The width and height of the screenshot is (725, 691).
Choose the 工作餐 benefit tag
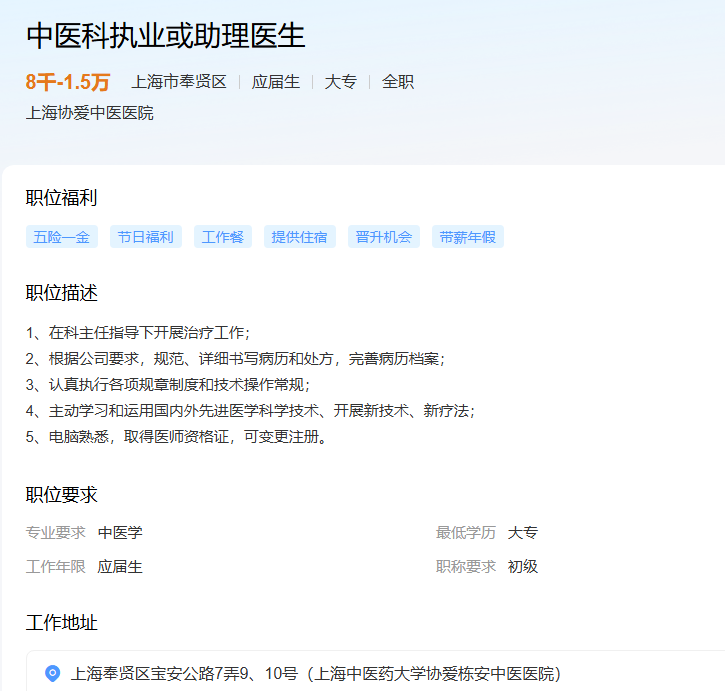pos(223,237)
